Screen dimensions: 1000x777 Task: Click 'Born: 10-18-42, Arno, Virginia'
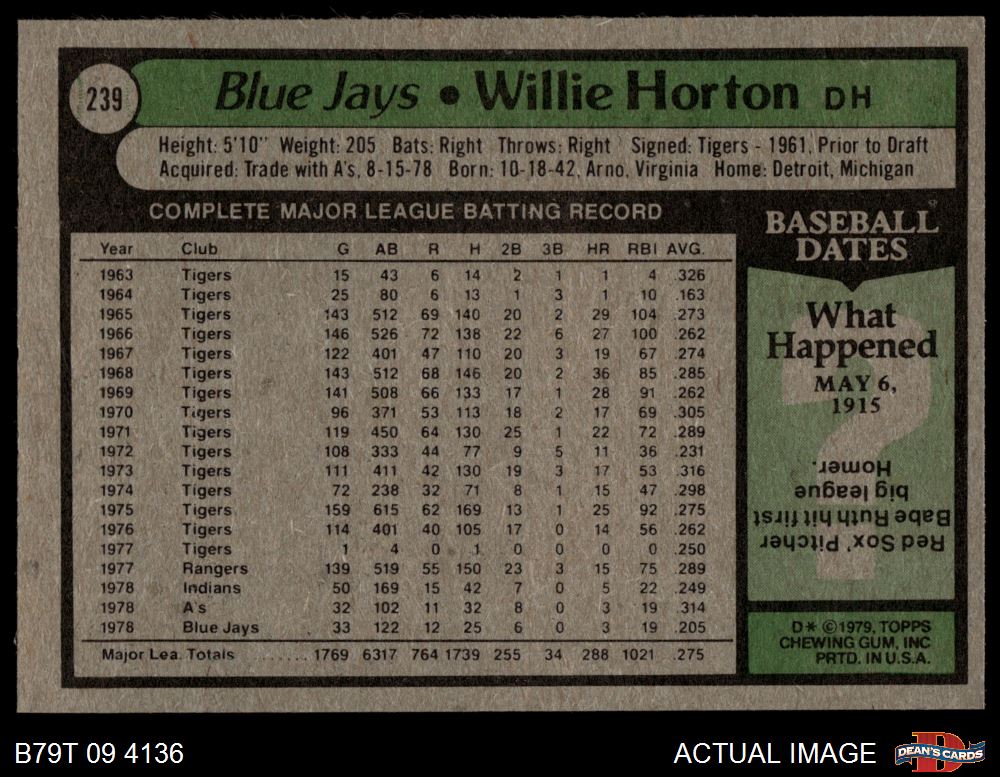point(573,170)
